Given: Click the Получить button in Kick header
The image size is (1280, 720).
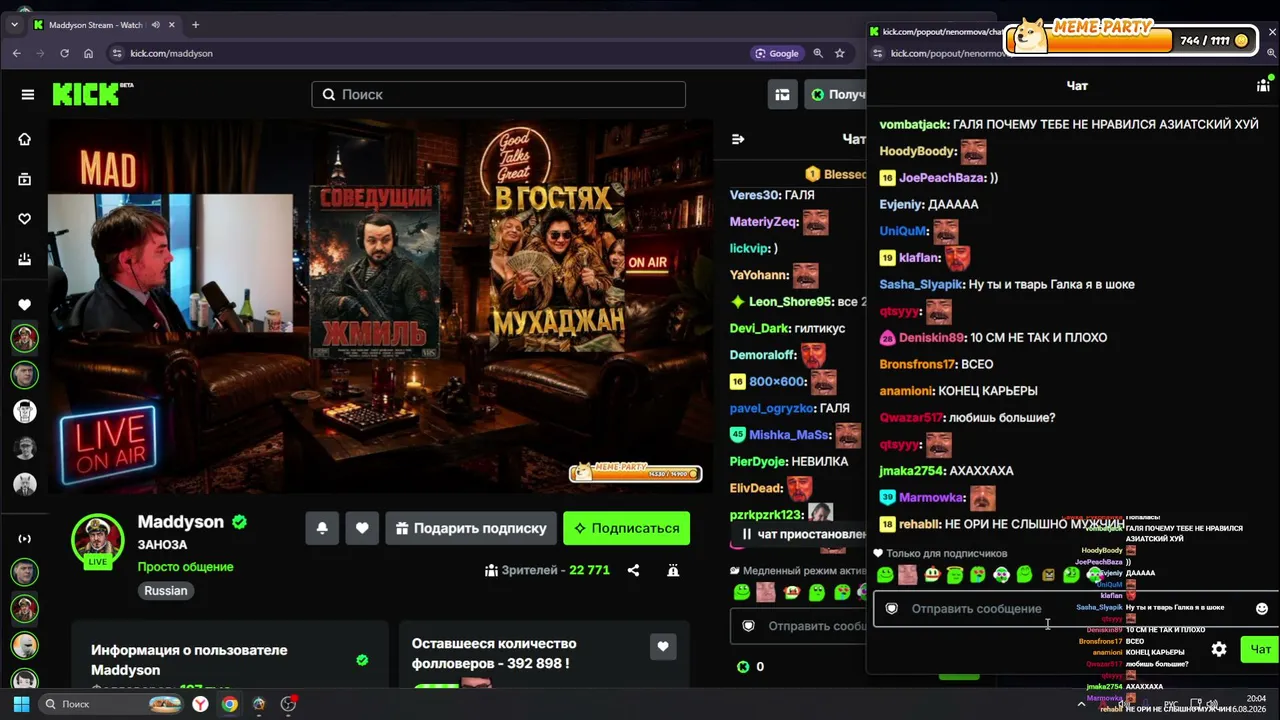Looking at the screenshot, I should 835,94.
